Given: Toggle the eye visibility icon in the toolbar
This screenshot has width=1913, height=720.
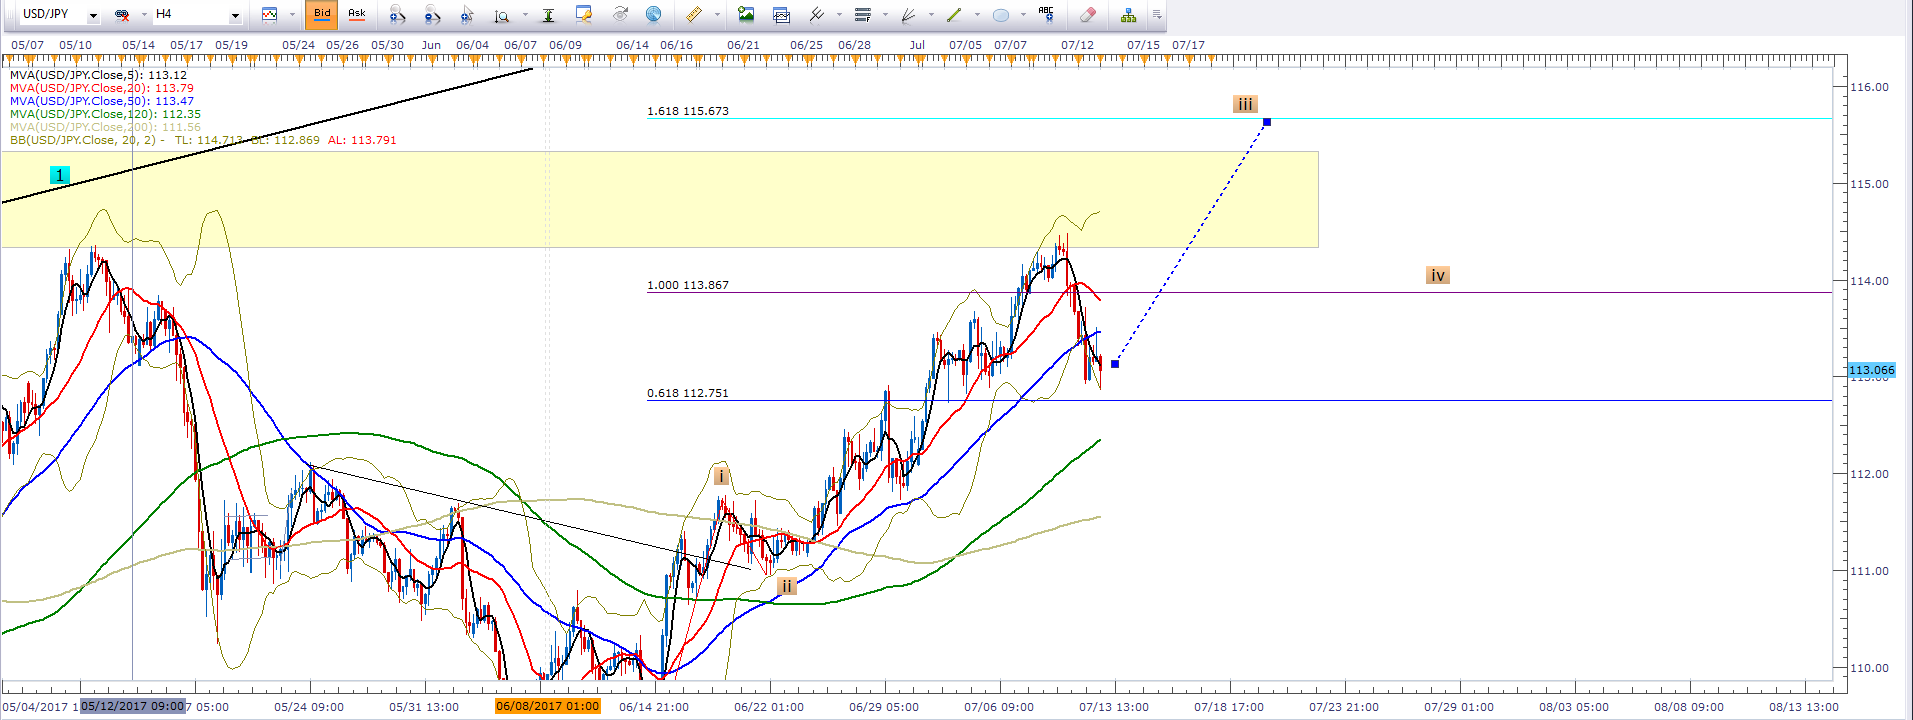Looking at the screenshot, I should pyautogui.click(x=620, y=15).
